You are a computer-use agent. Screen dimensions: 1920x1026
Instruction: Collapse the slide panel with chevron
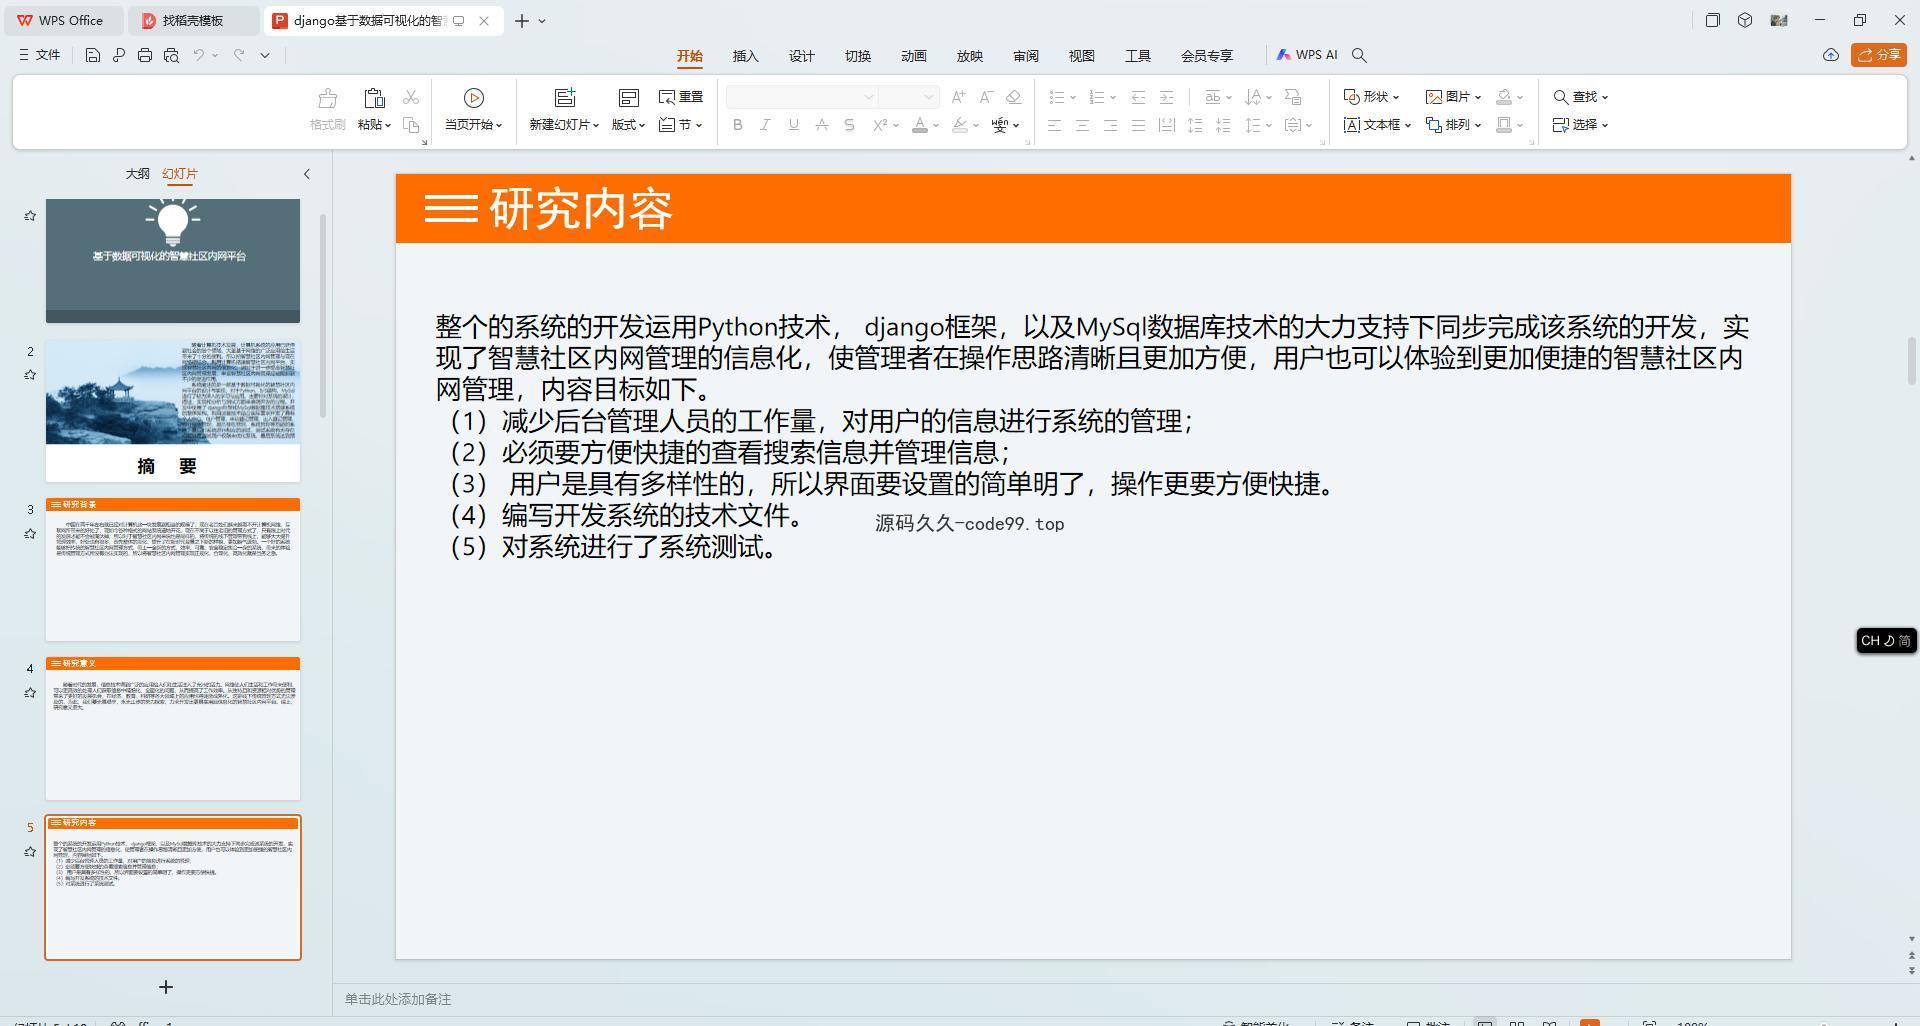click(x=307, y=174)
